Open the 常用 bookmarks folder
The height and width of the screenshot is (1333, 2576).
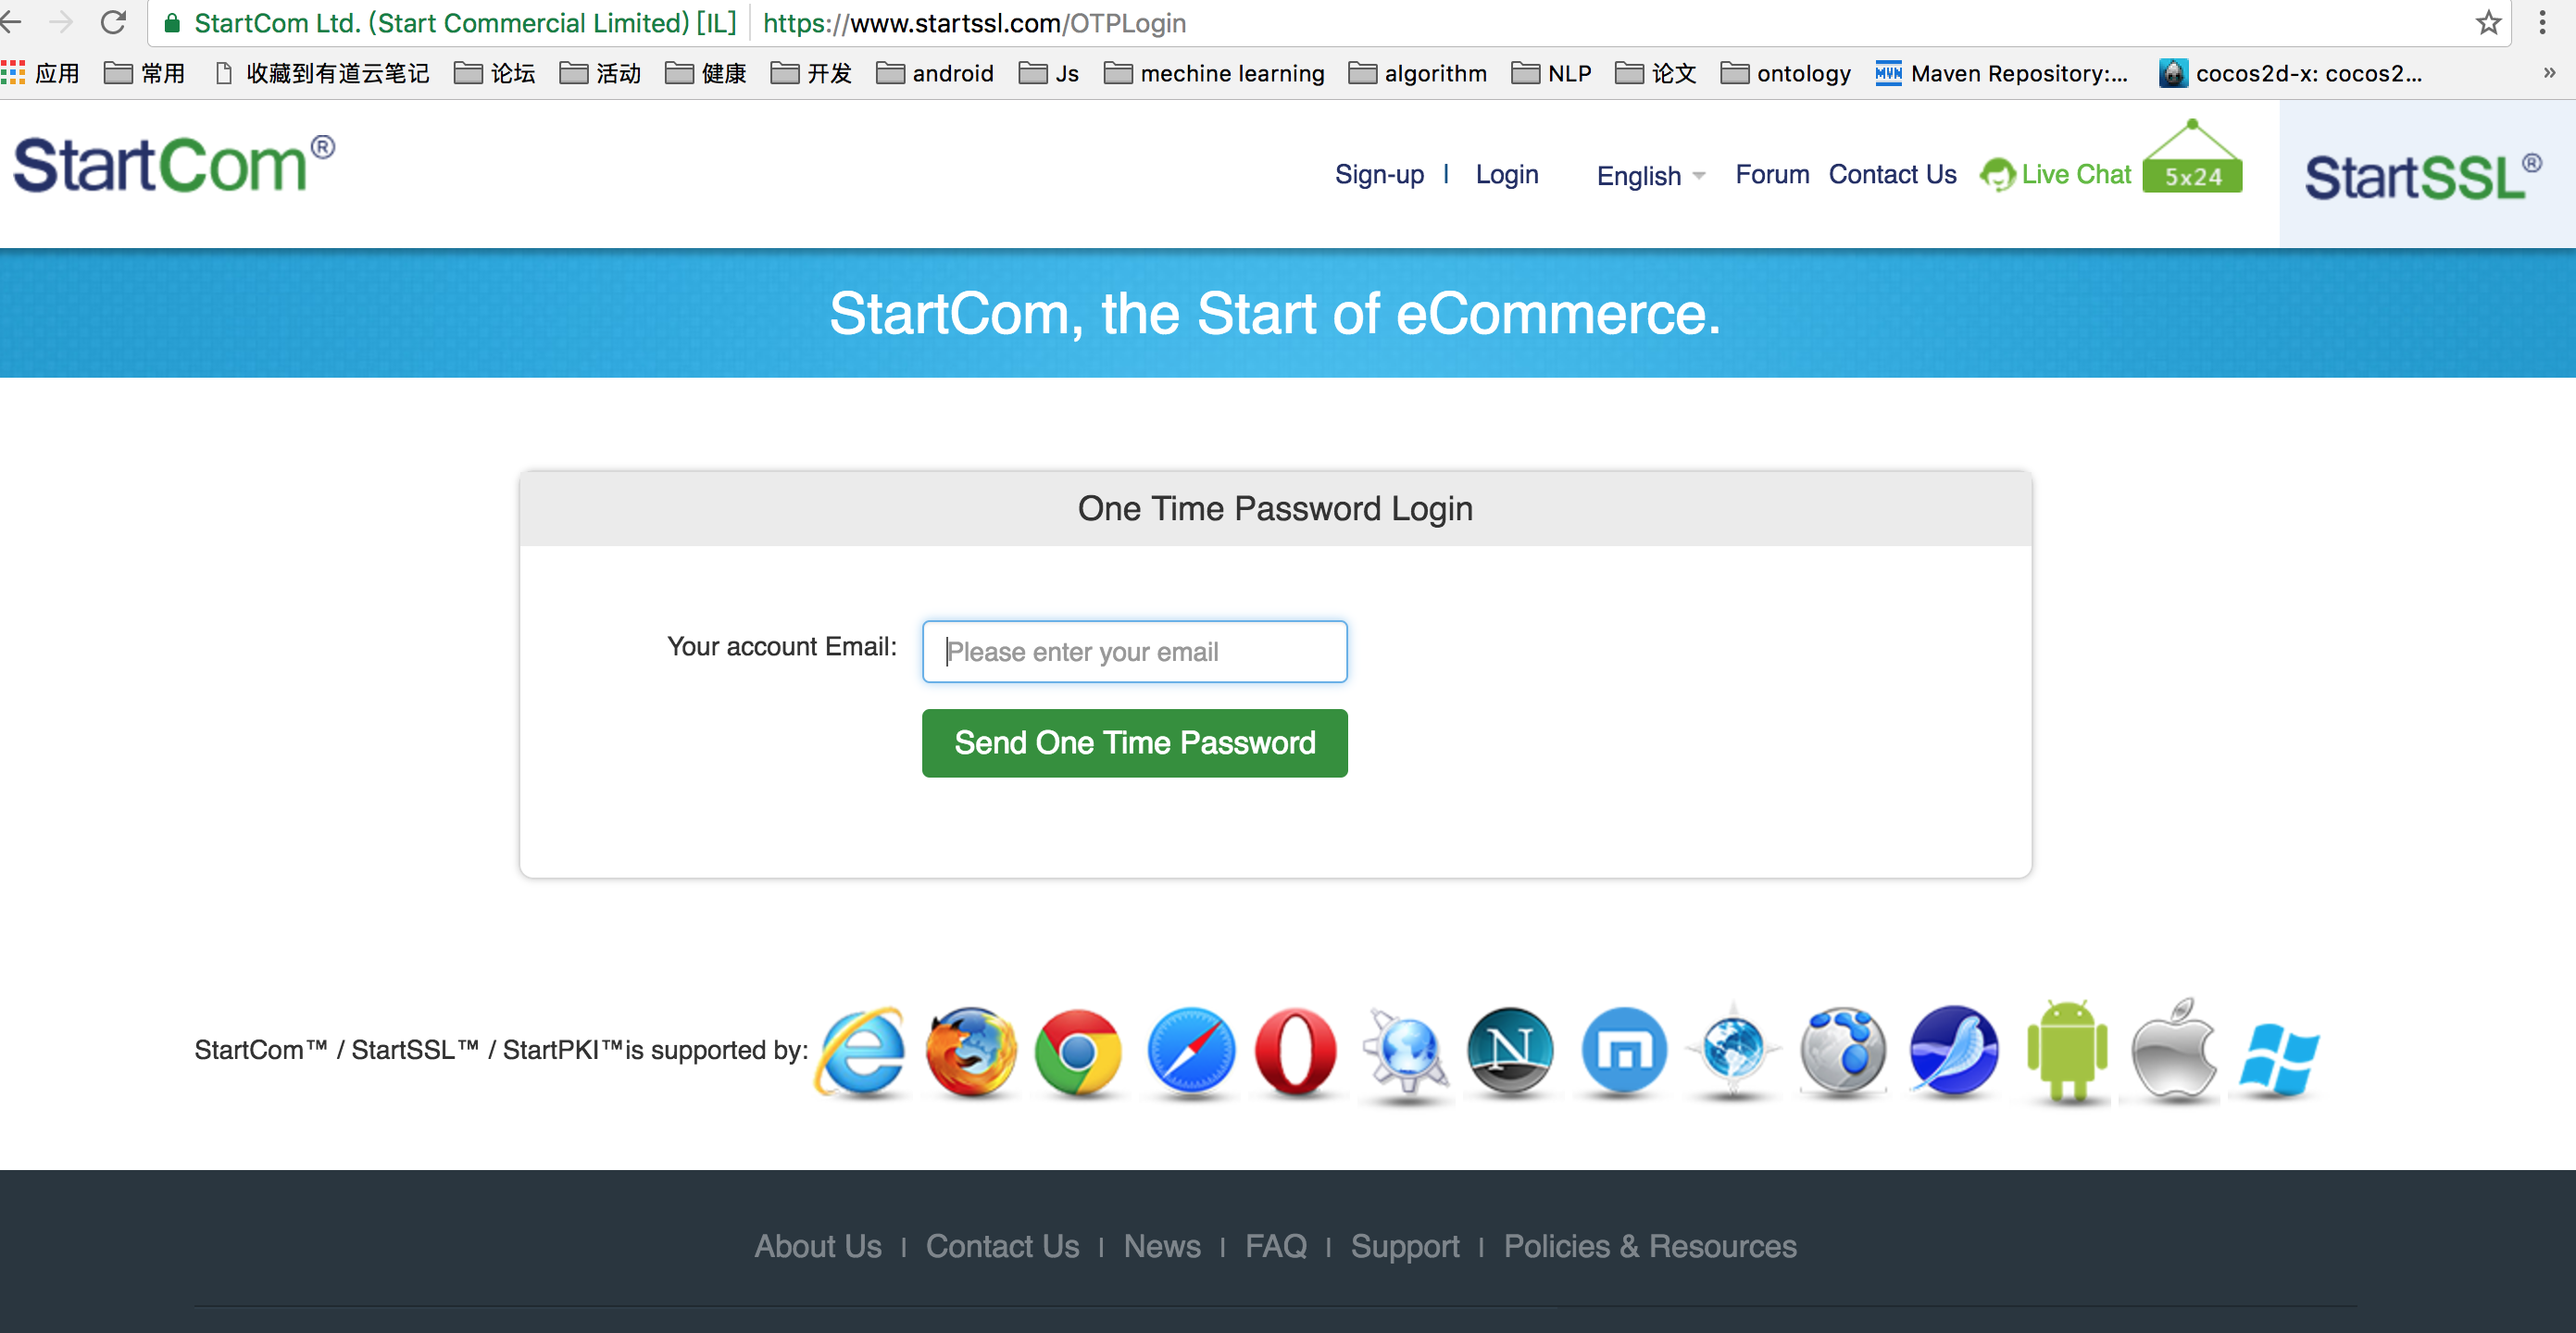click(x=145, y=73)
